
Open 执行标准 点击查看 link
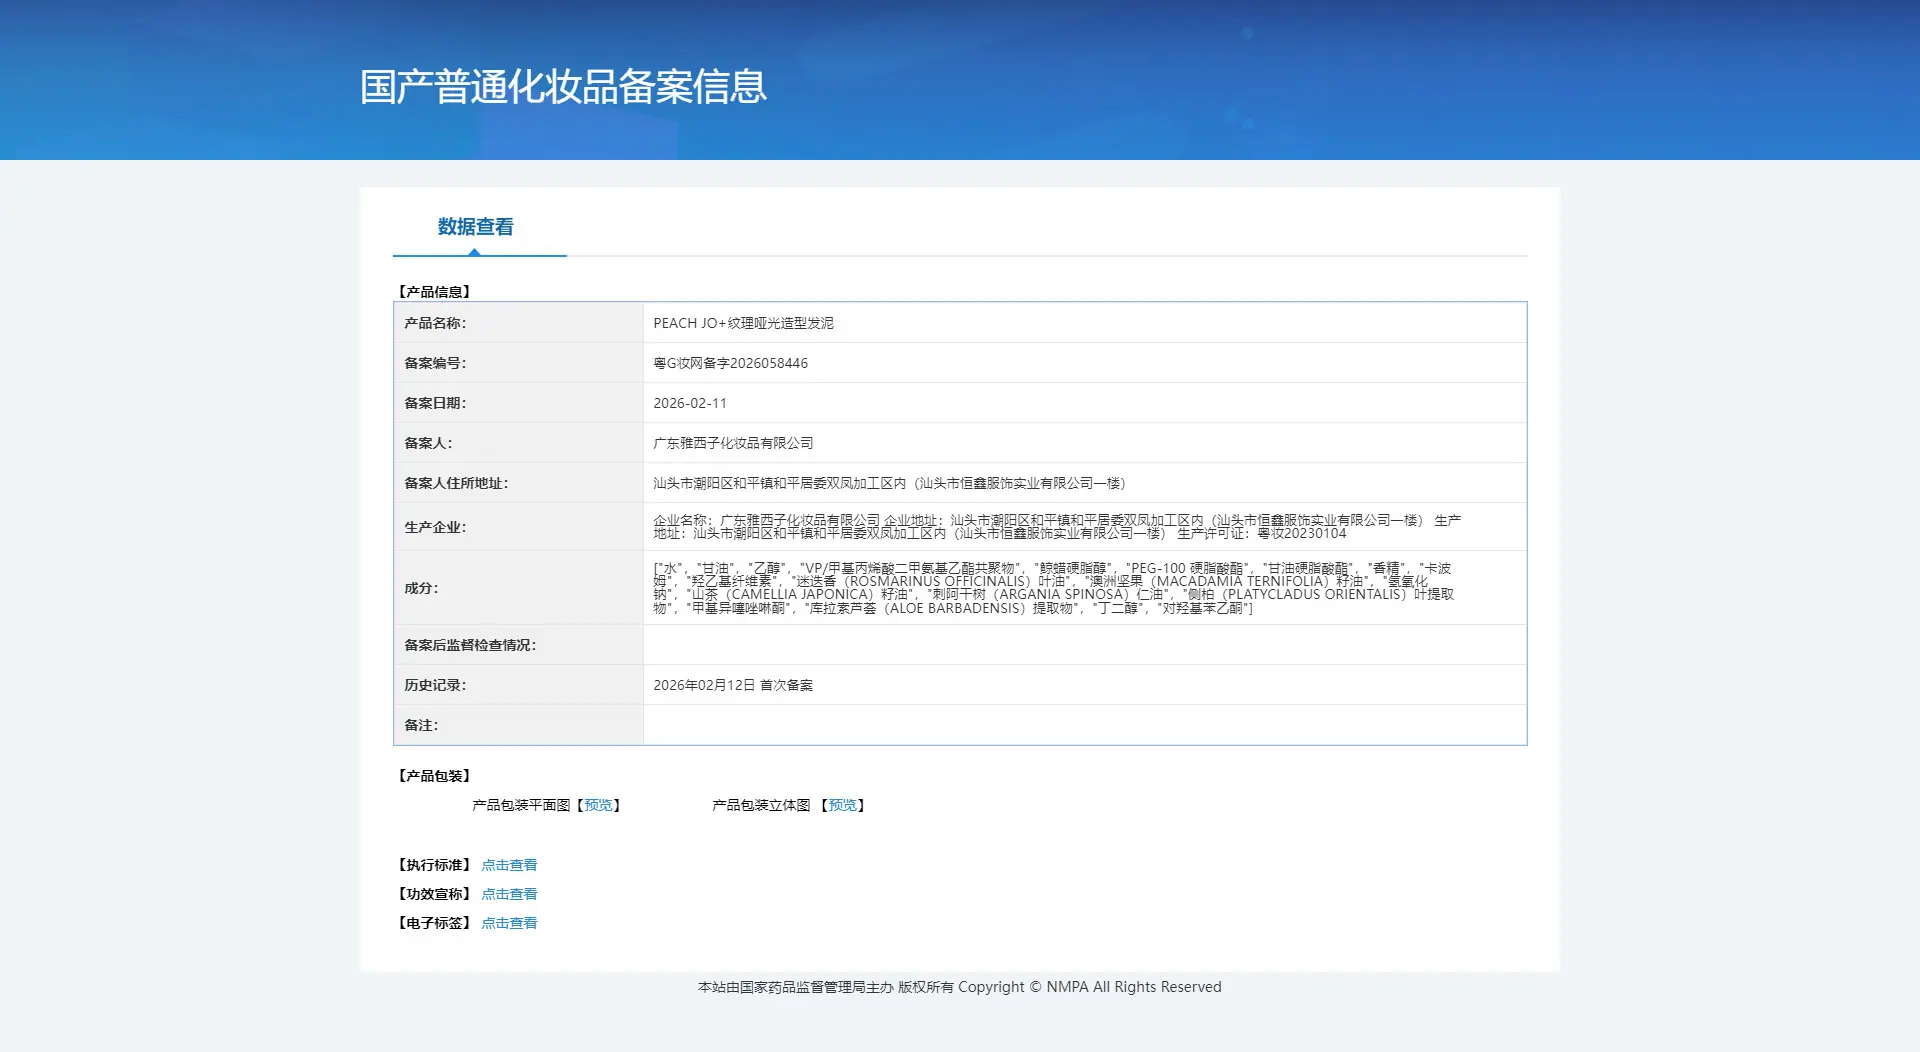[509, 865]
